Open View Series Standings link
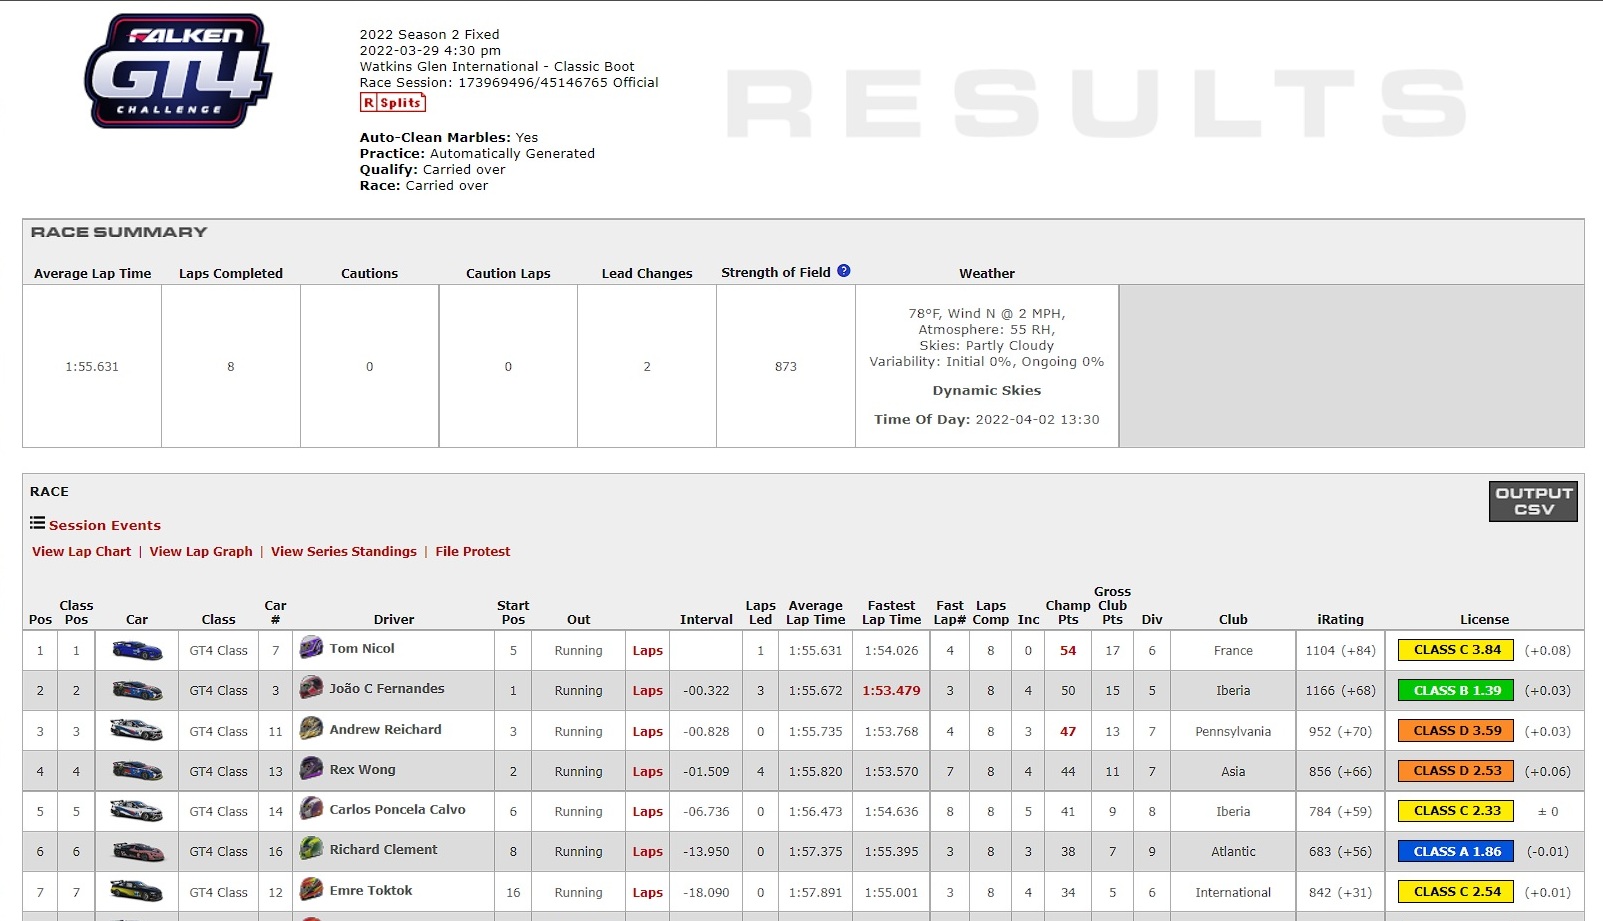The width and height of the screenshot is (1603, 921). pos(344,551)
